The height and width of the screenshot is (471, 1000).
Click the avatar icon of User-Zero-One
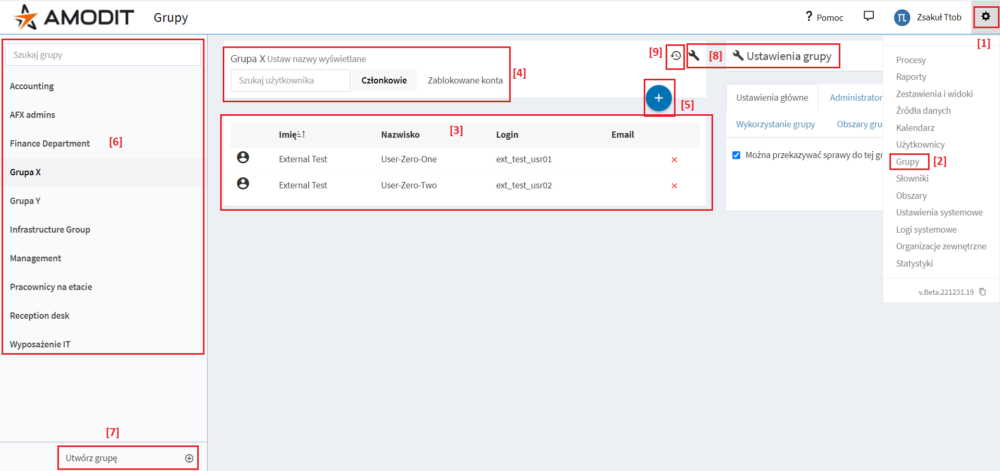242,158
